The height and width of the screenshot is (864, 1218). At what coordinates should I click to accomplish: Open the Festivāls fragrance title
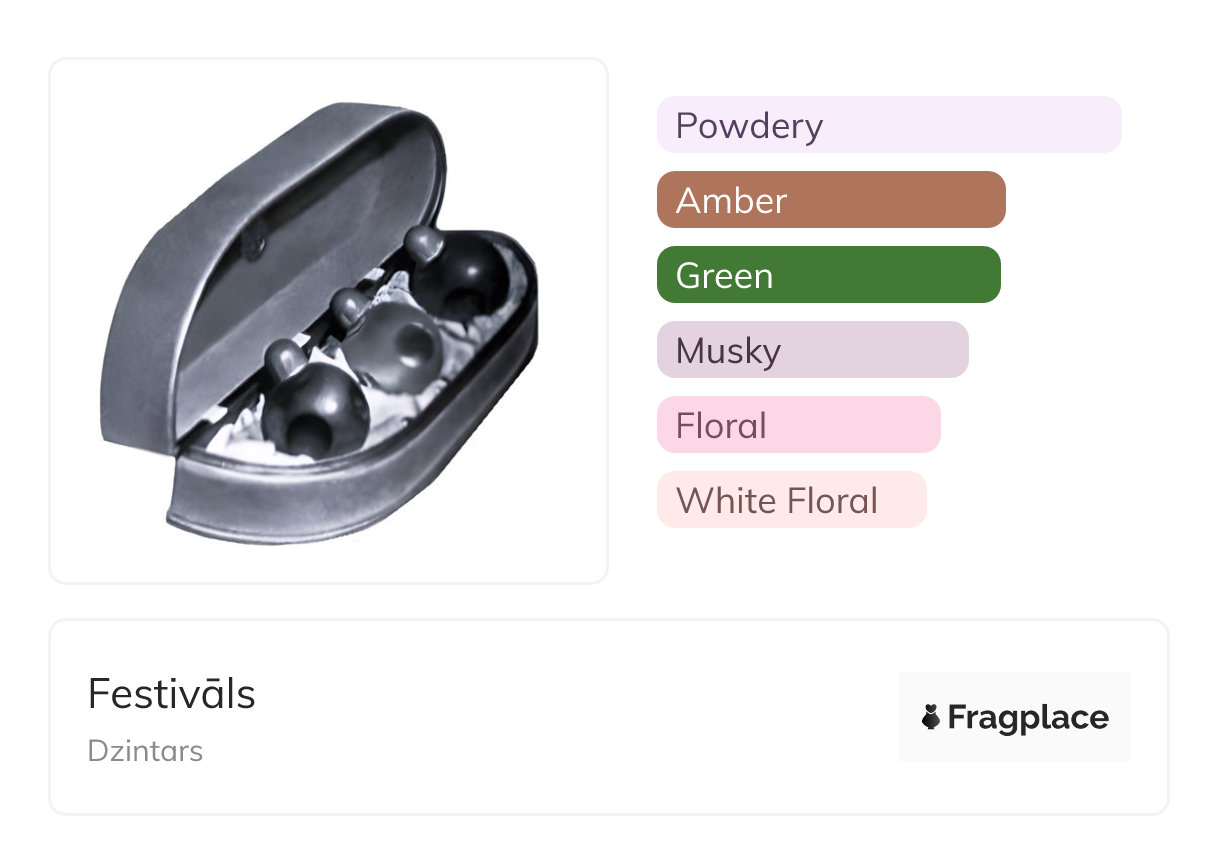(171, 694)
